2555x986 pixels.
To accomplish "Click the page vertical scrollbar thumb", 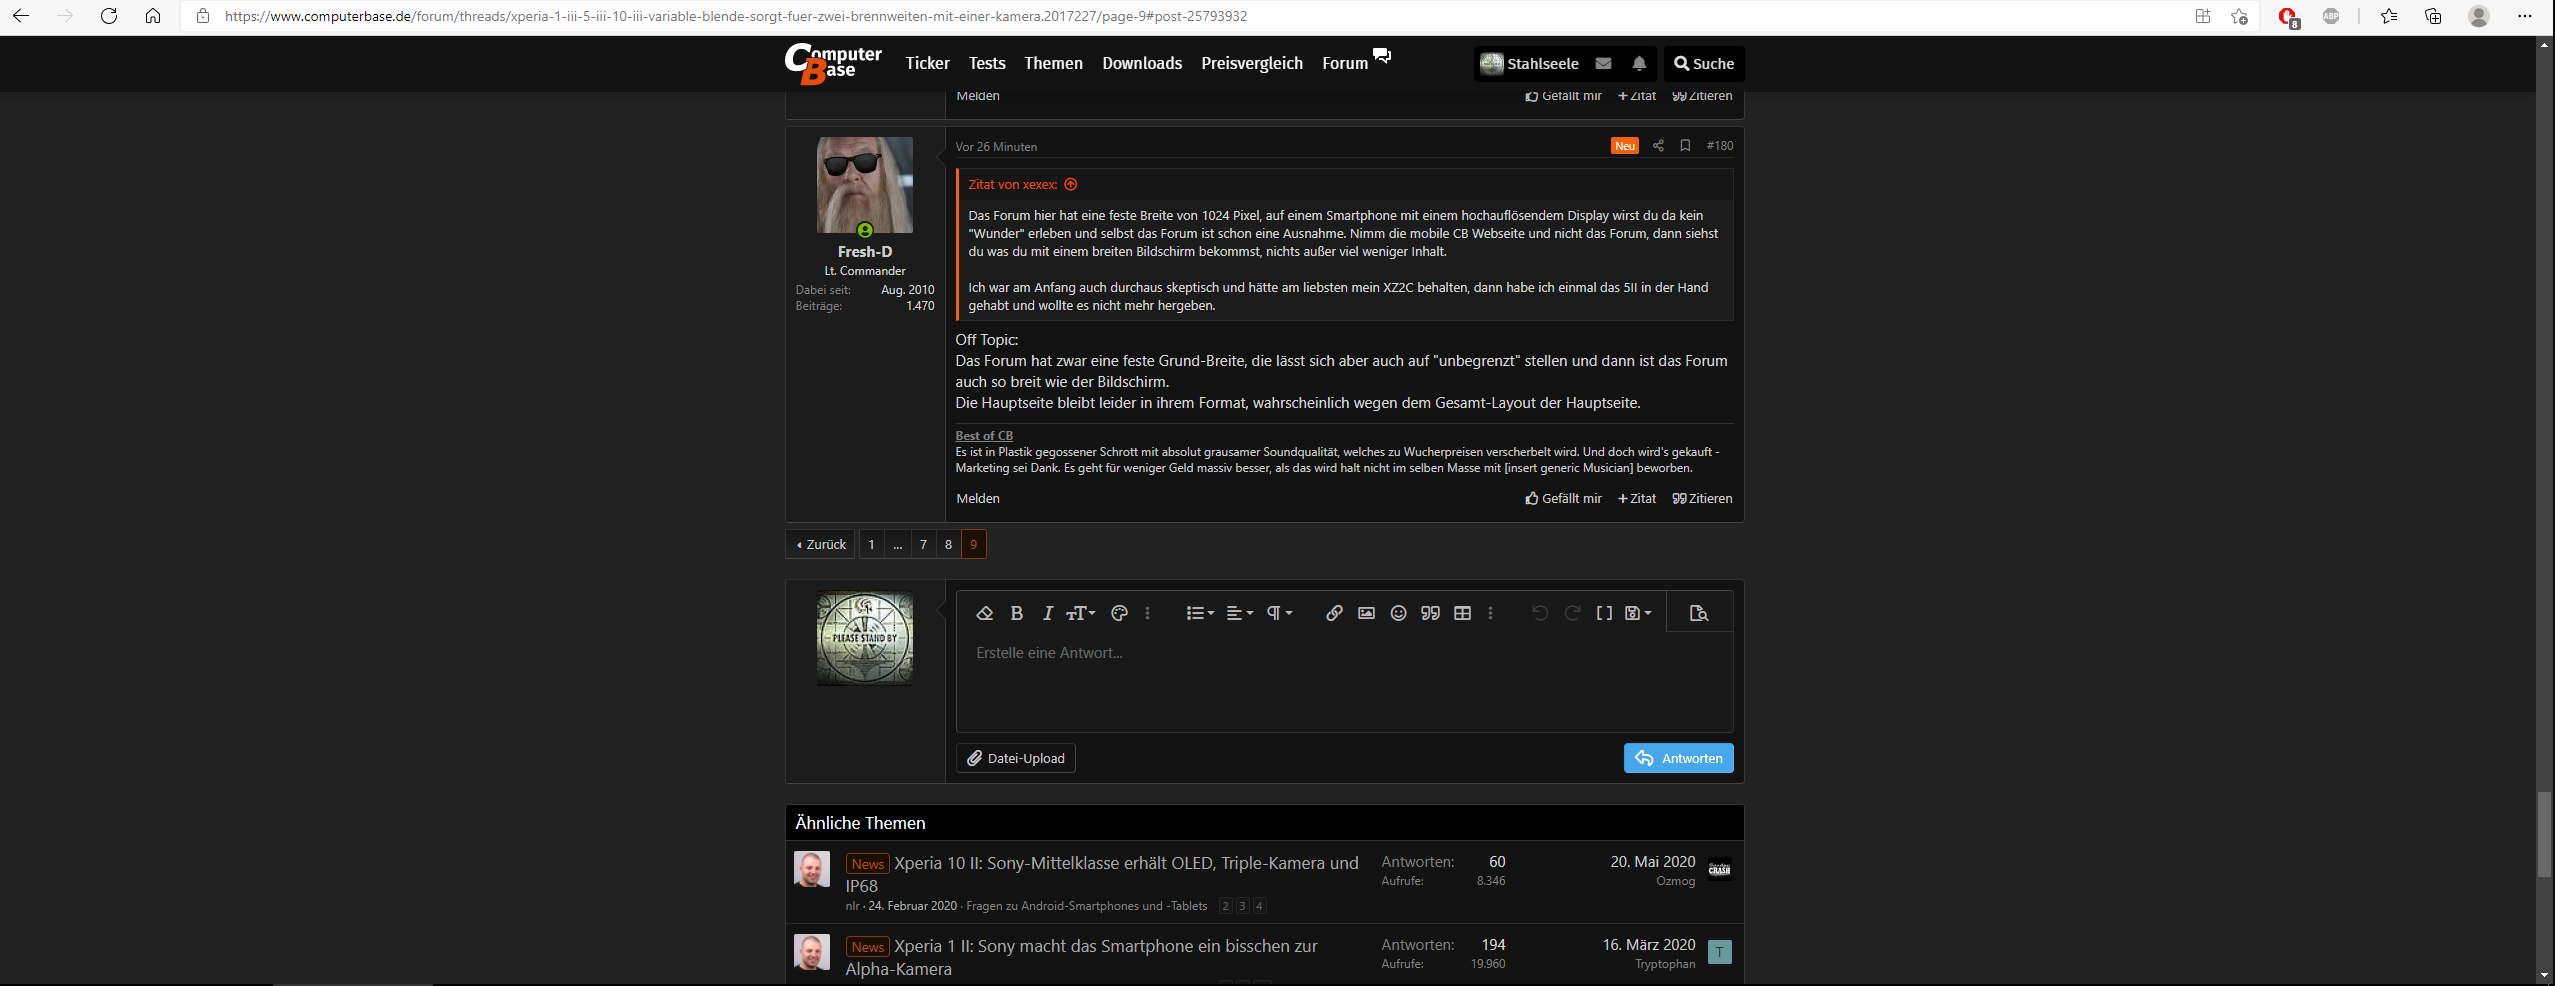I will (2545, 835).
